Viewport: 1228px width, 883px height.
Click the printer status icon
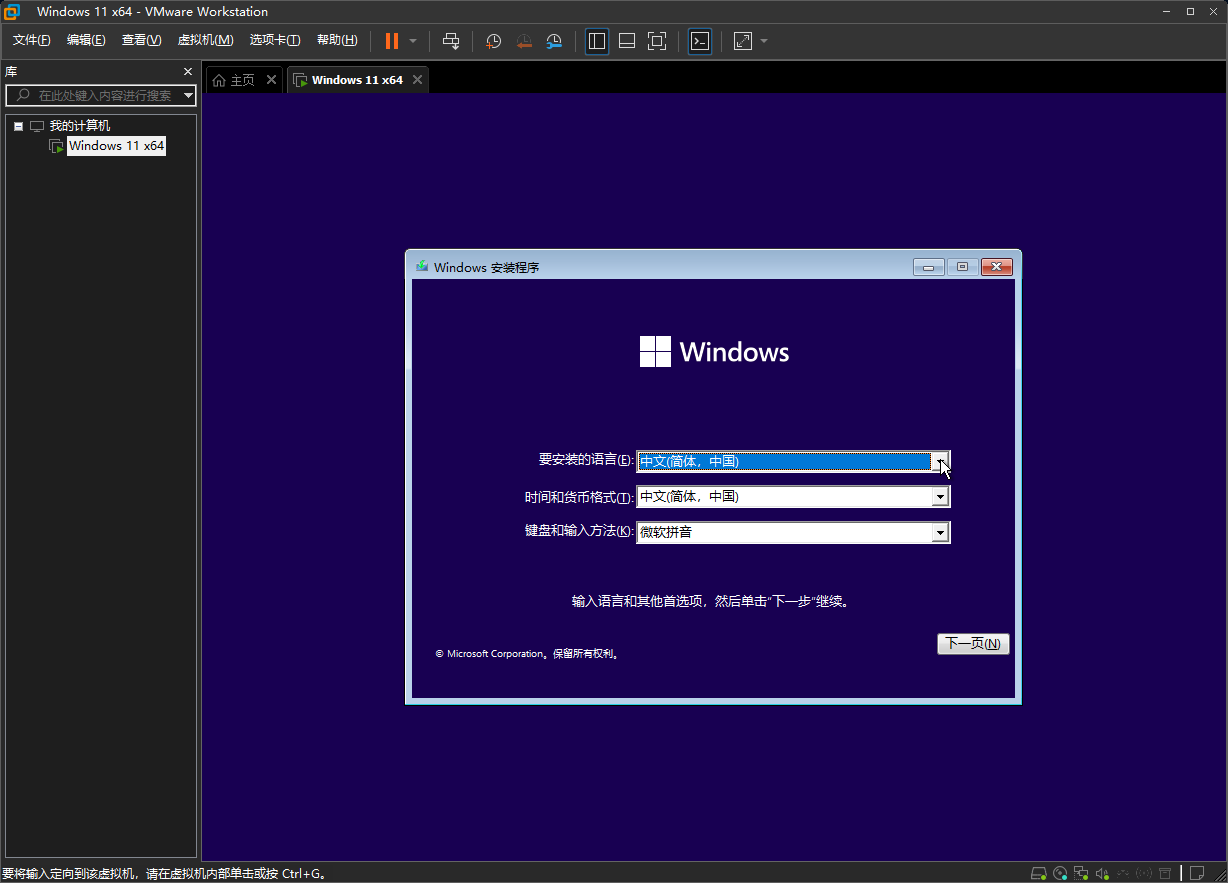tap(1165, 873)
